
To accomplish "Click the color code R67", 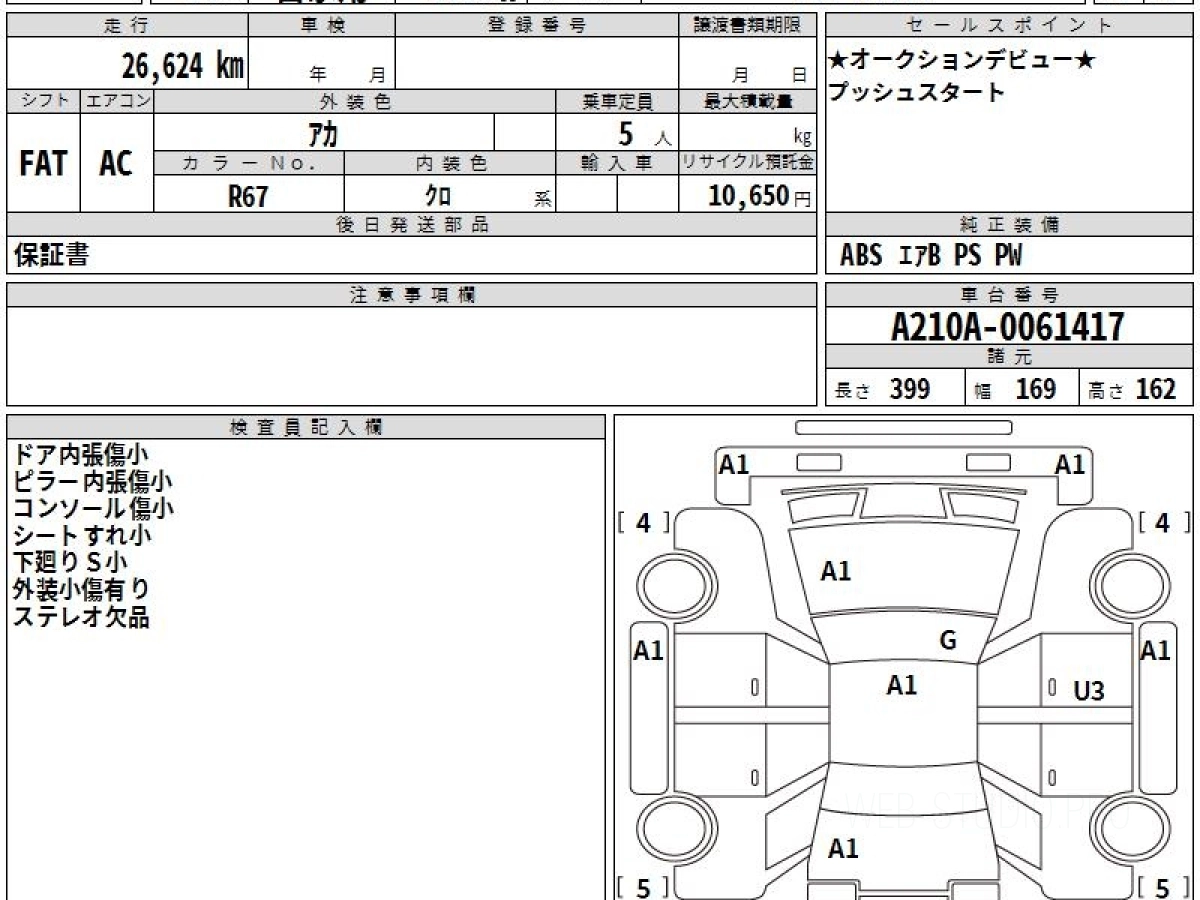I will [248, 196].
